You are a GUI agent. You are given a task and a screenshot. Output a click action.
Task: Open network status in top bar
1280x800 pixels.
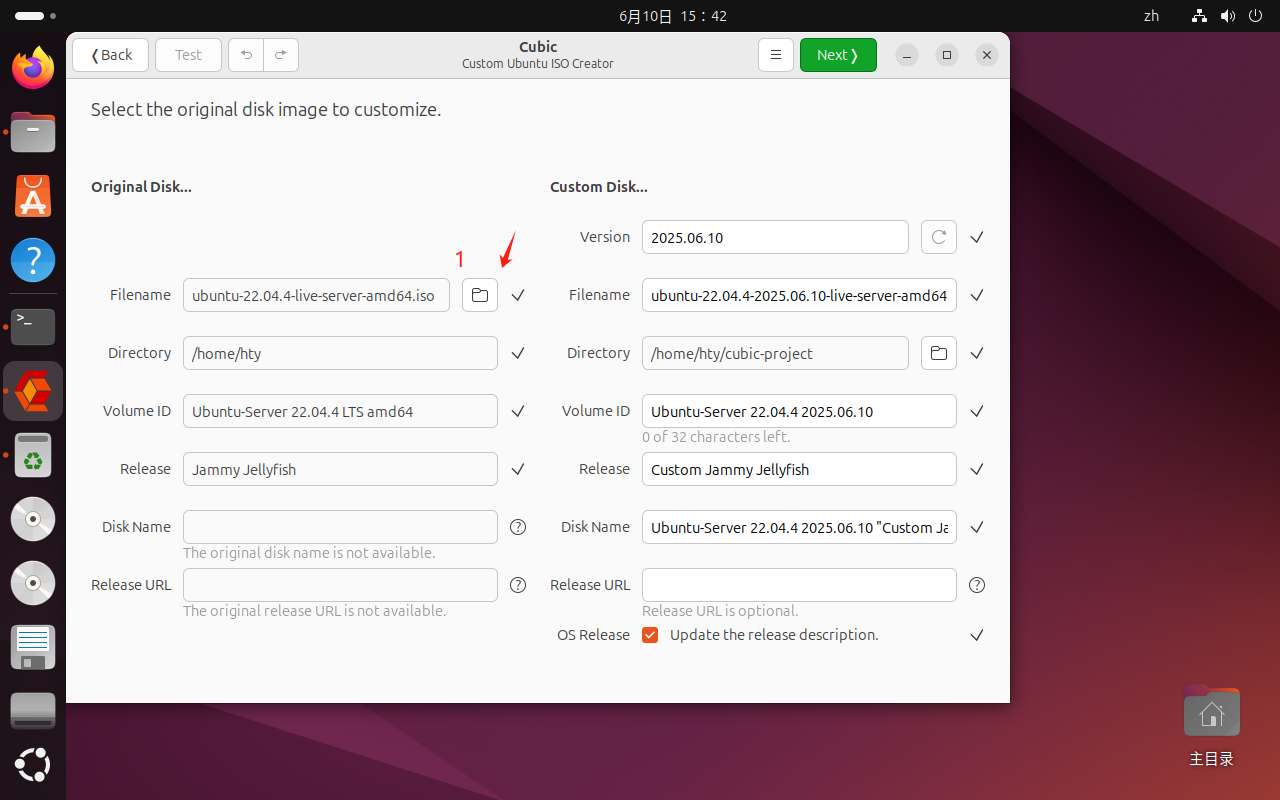point(1200,16)
